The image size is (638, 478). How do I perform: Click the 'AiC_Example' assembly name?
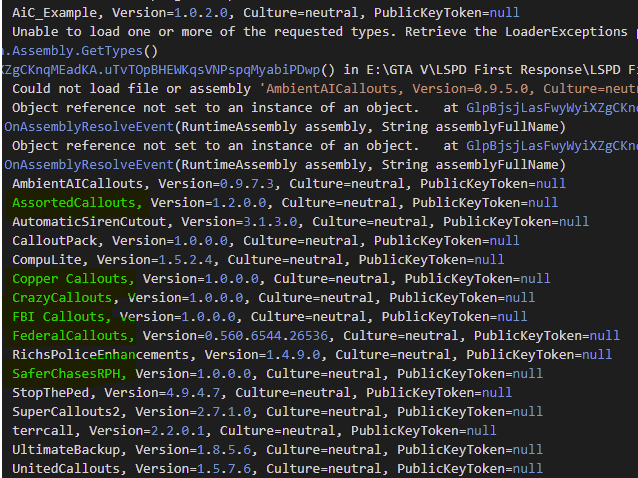(55, 13)
